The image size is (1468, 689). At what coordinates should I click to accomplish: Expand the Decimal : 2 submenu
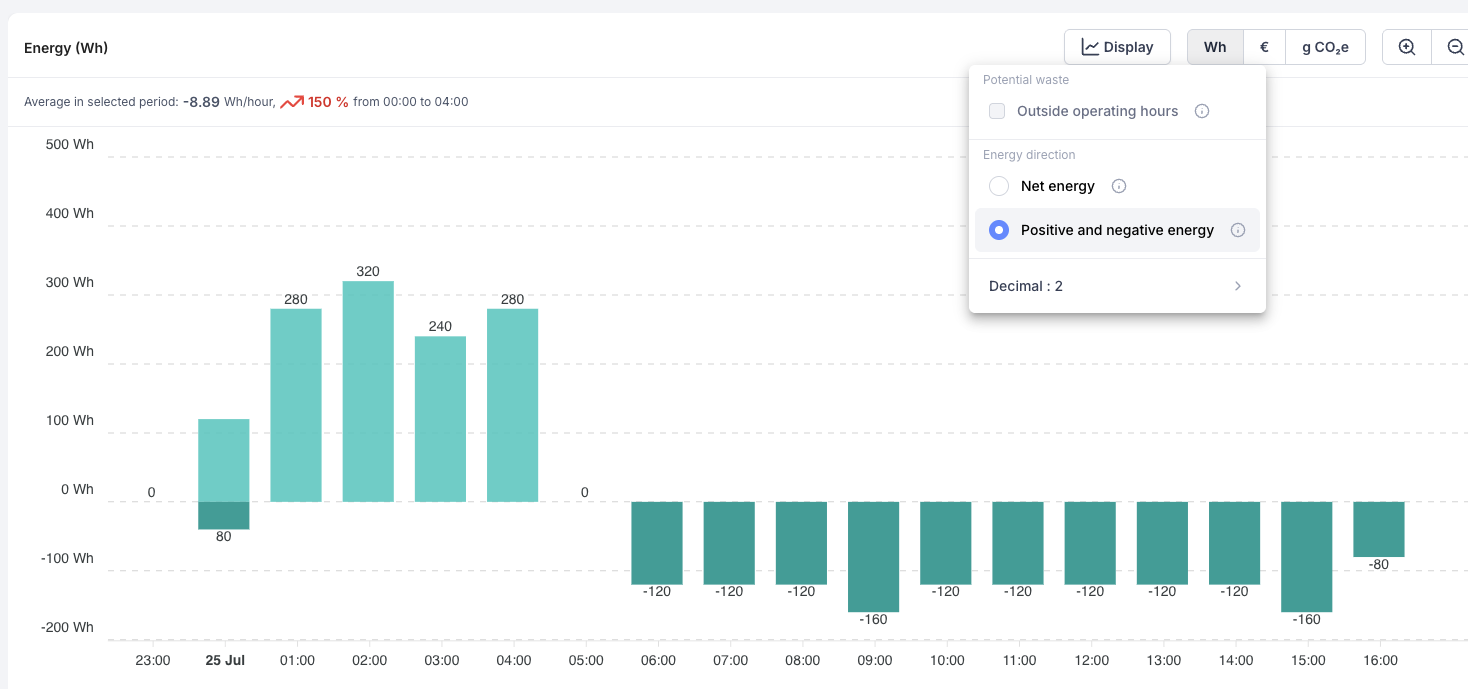[1117, 286]
